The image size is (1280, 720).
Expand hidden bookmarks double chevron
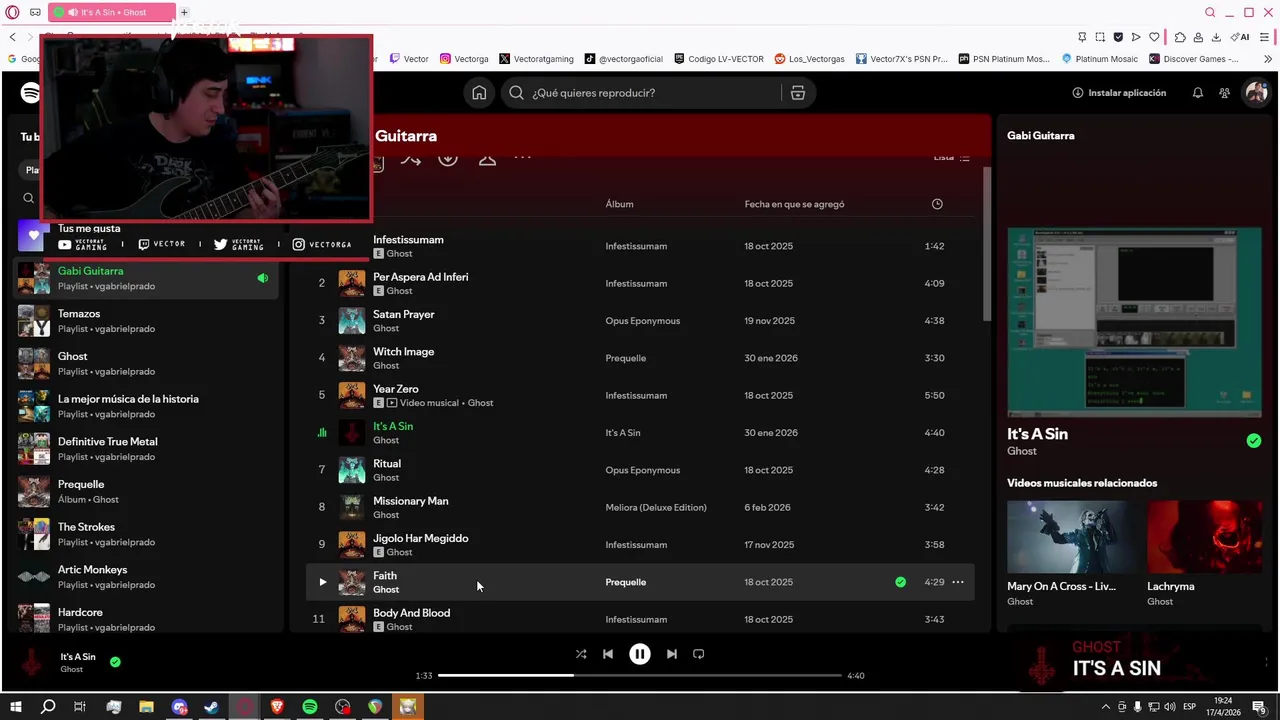1268,59
